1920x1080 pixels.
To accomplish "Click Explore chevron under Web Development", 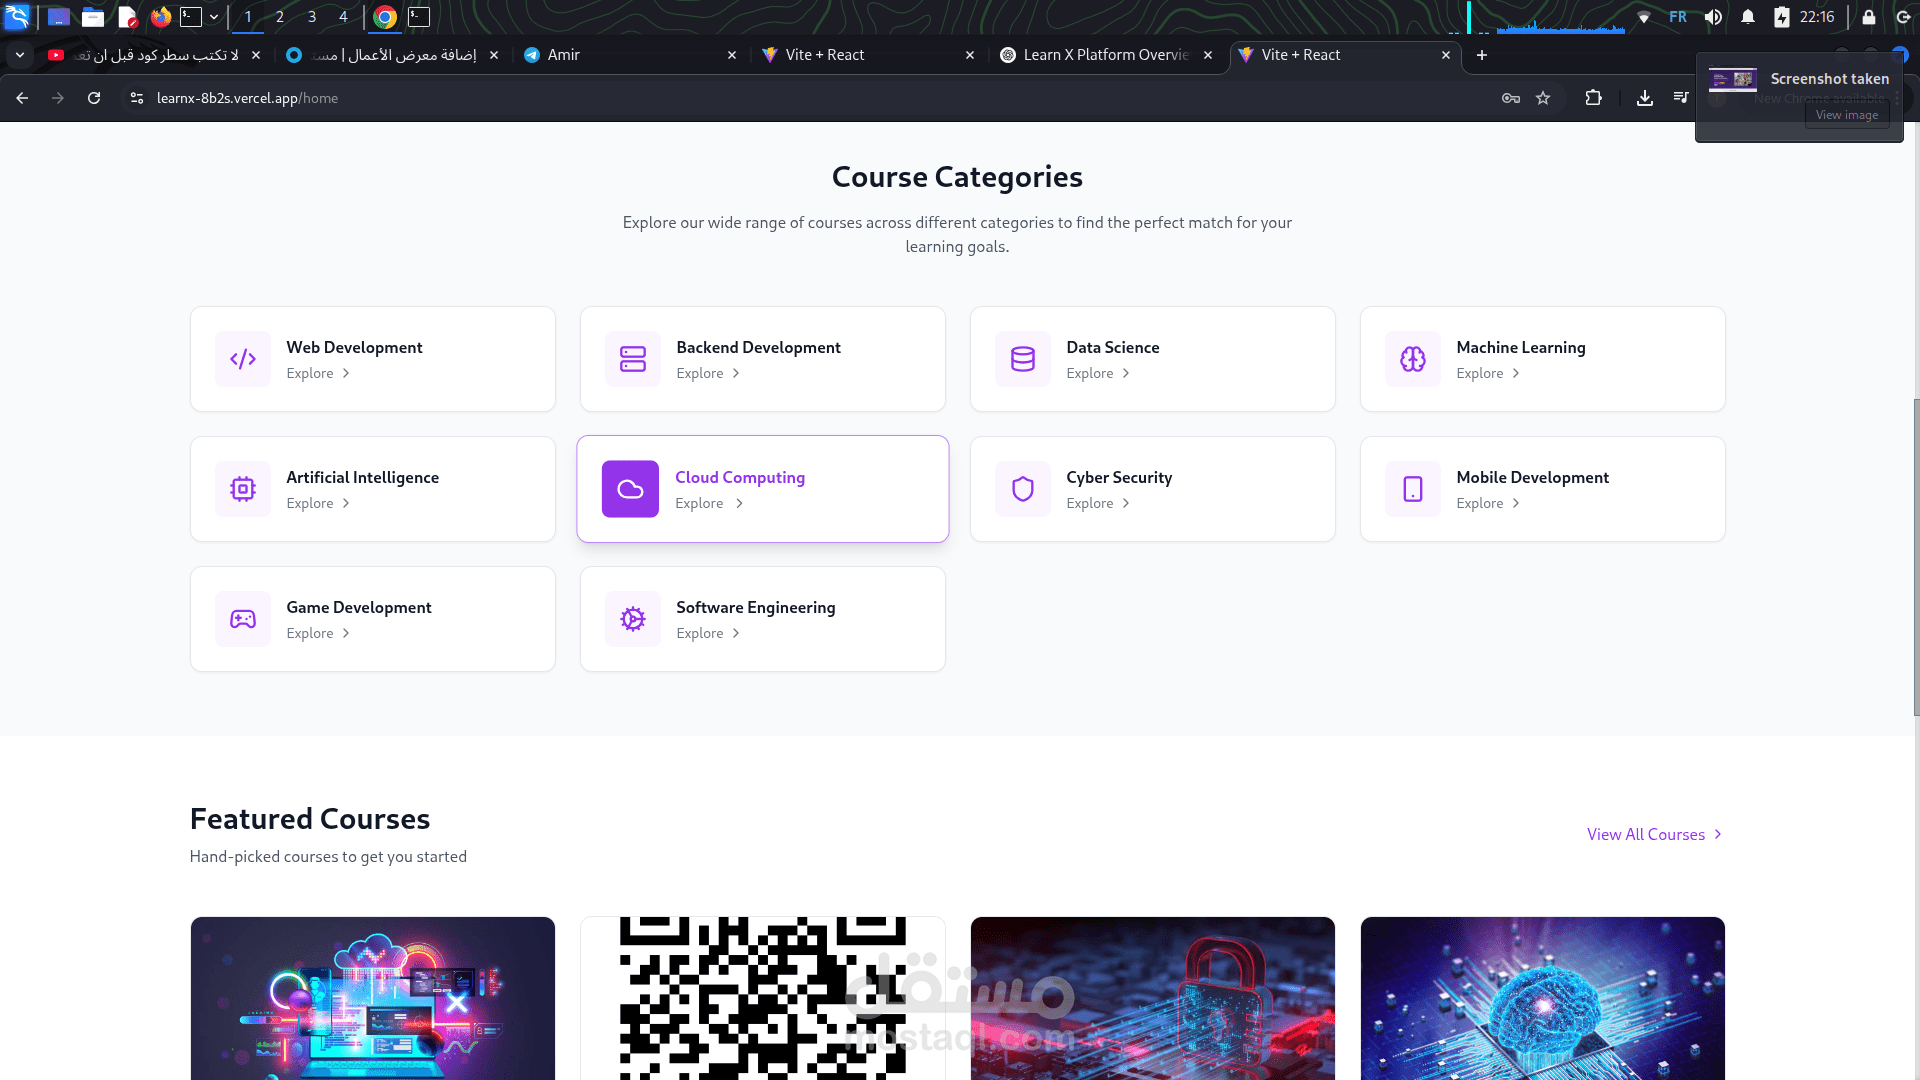I will pyautogui.click(x=346, y=374).
